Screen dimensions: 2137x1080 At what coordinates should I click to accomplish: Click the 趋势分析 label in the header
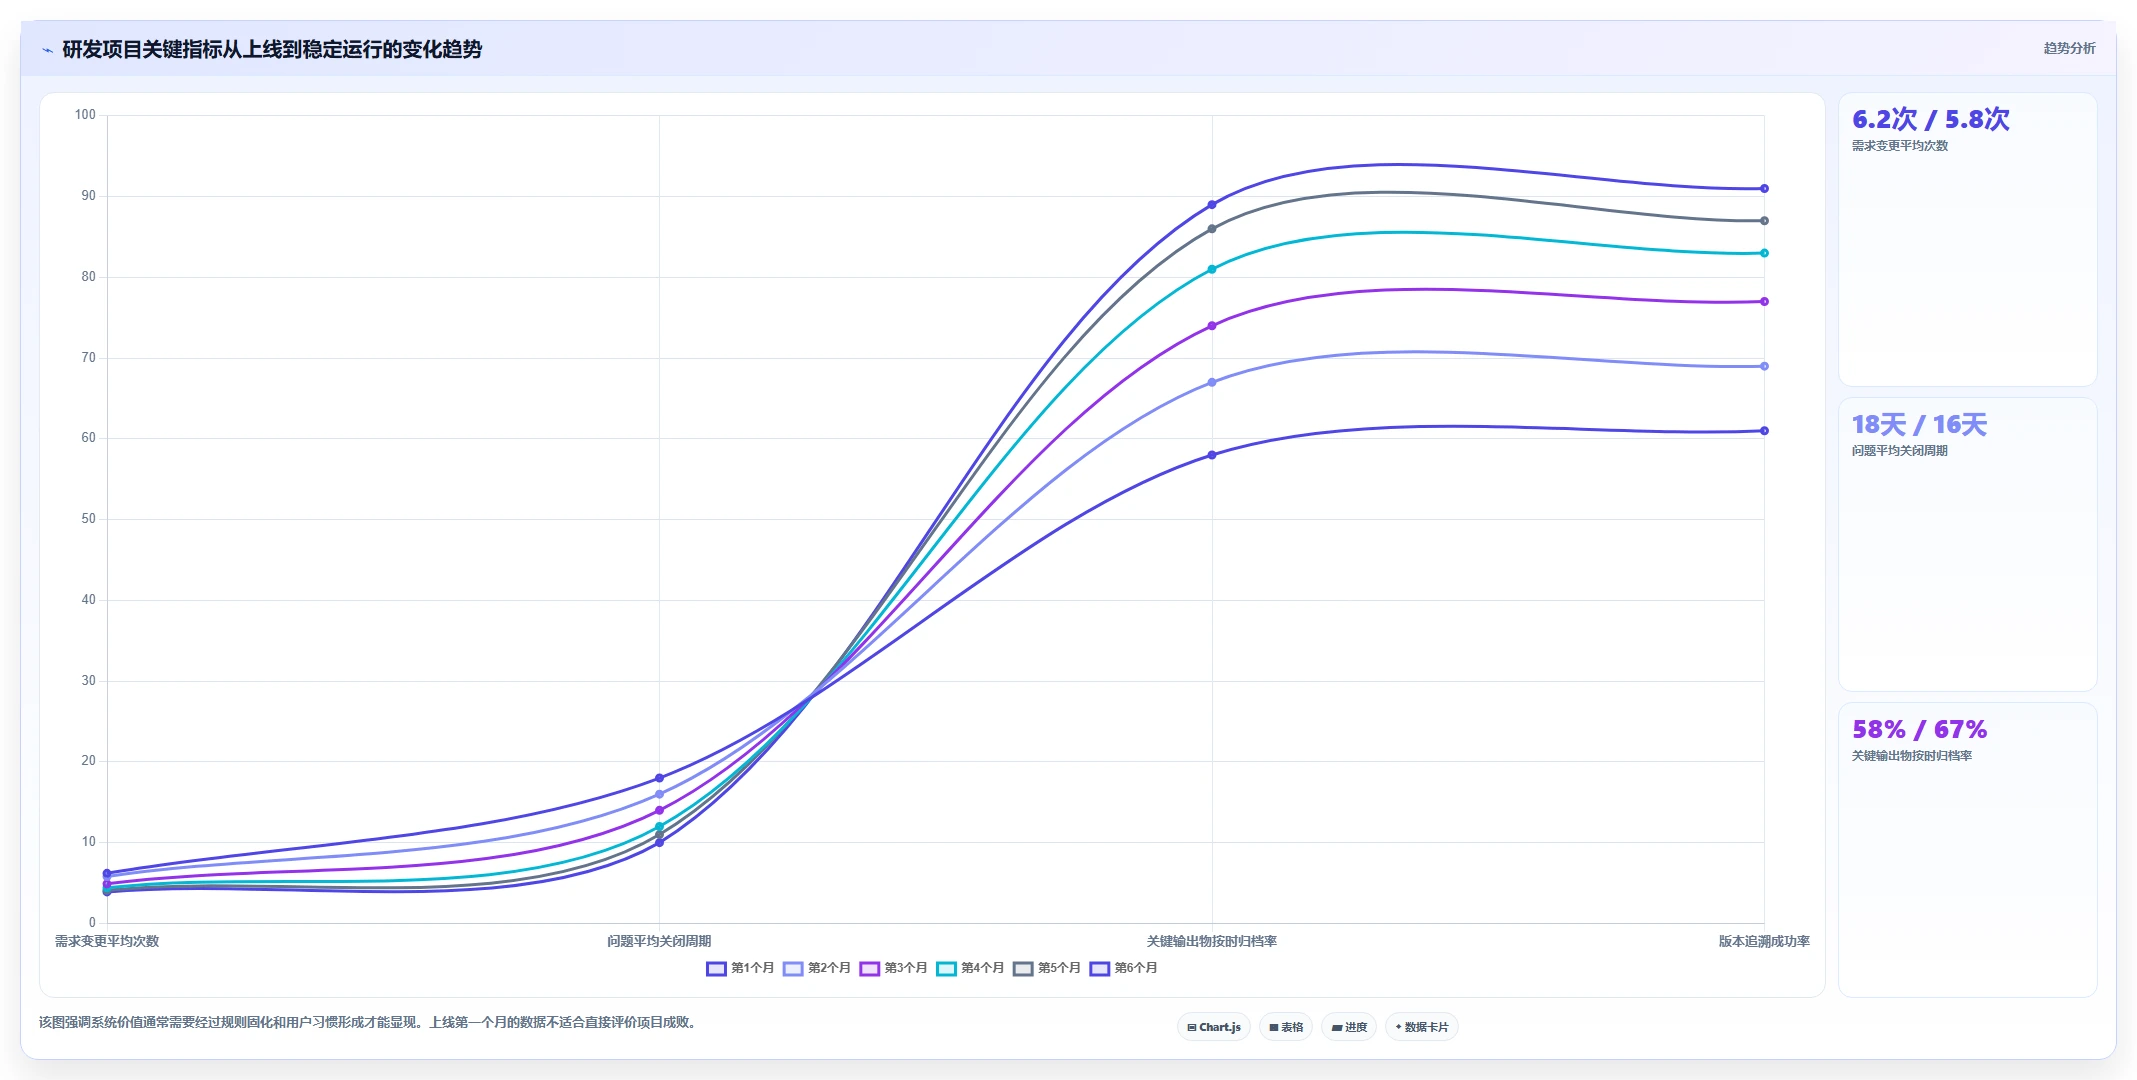[2069, 48]
